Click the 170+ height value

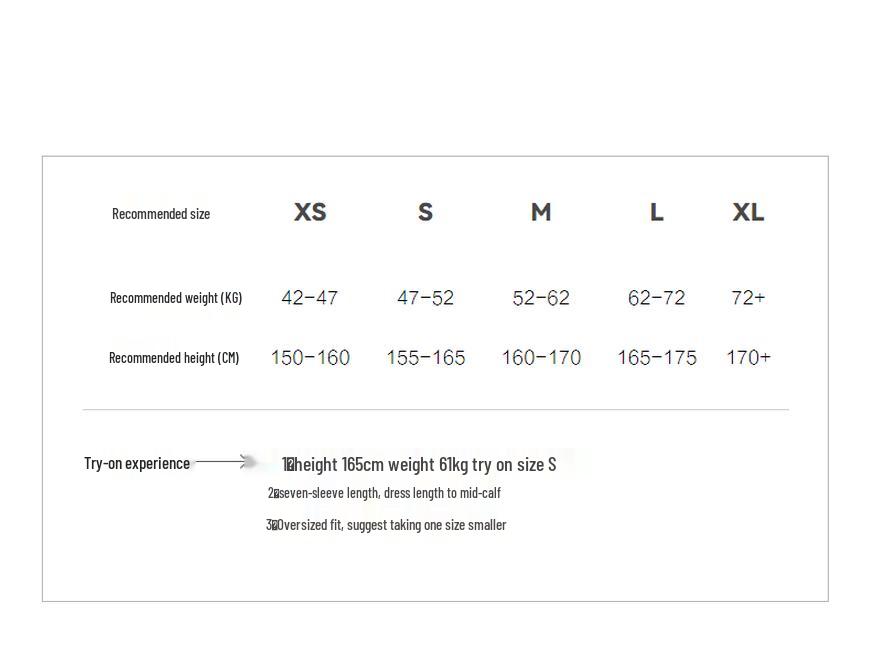tap(748, 357)
